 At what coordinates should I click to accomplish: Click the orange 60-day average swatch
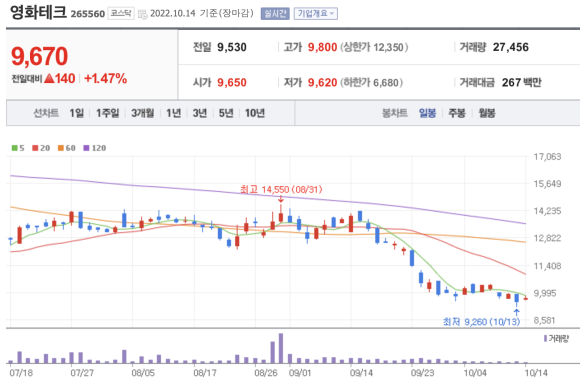pyautogui.click(x=61, y=148)
